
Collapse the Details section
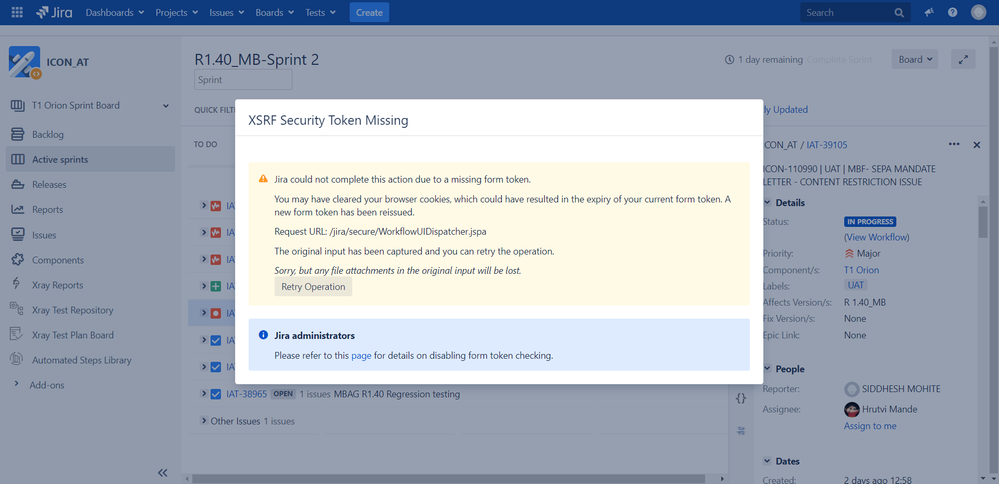(x=767, y=203)
